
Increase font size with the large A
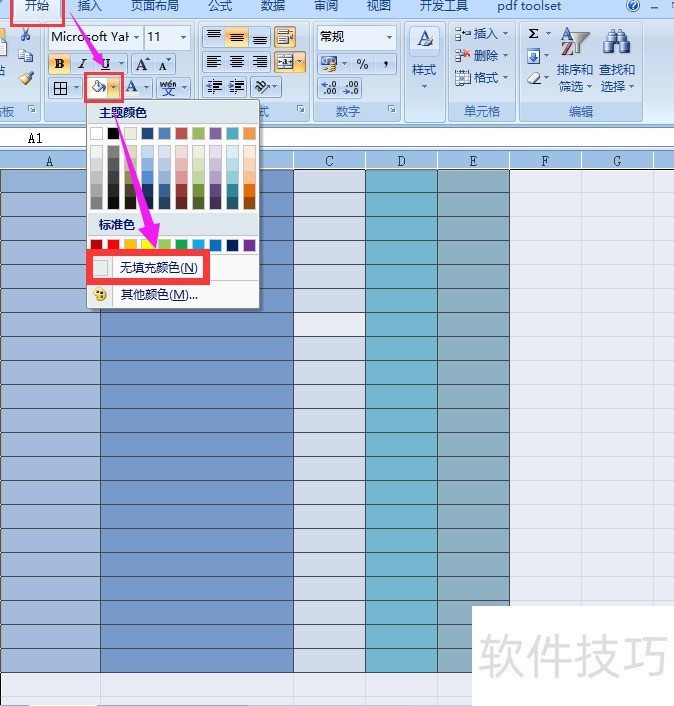pyautogui.click(x=142, y=64)
